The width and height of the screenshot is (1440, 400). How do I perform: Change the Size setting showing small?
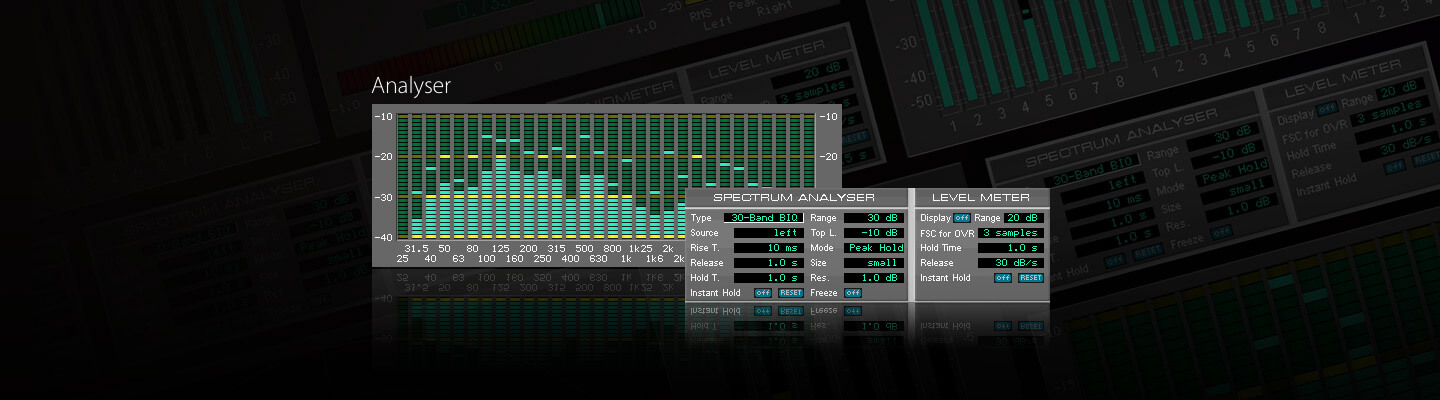click(x=873, y=262)
